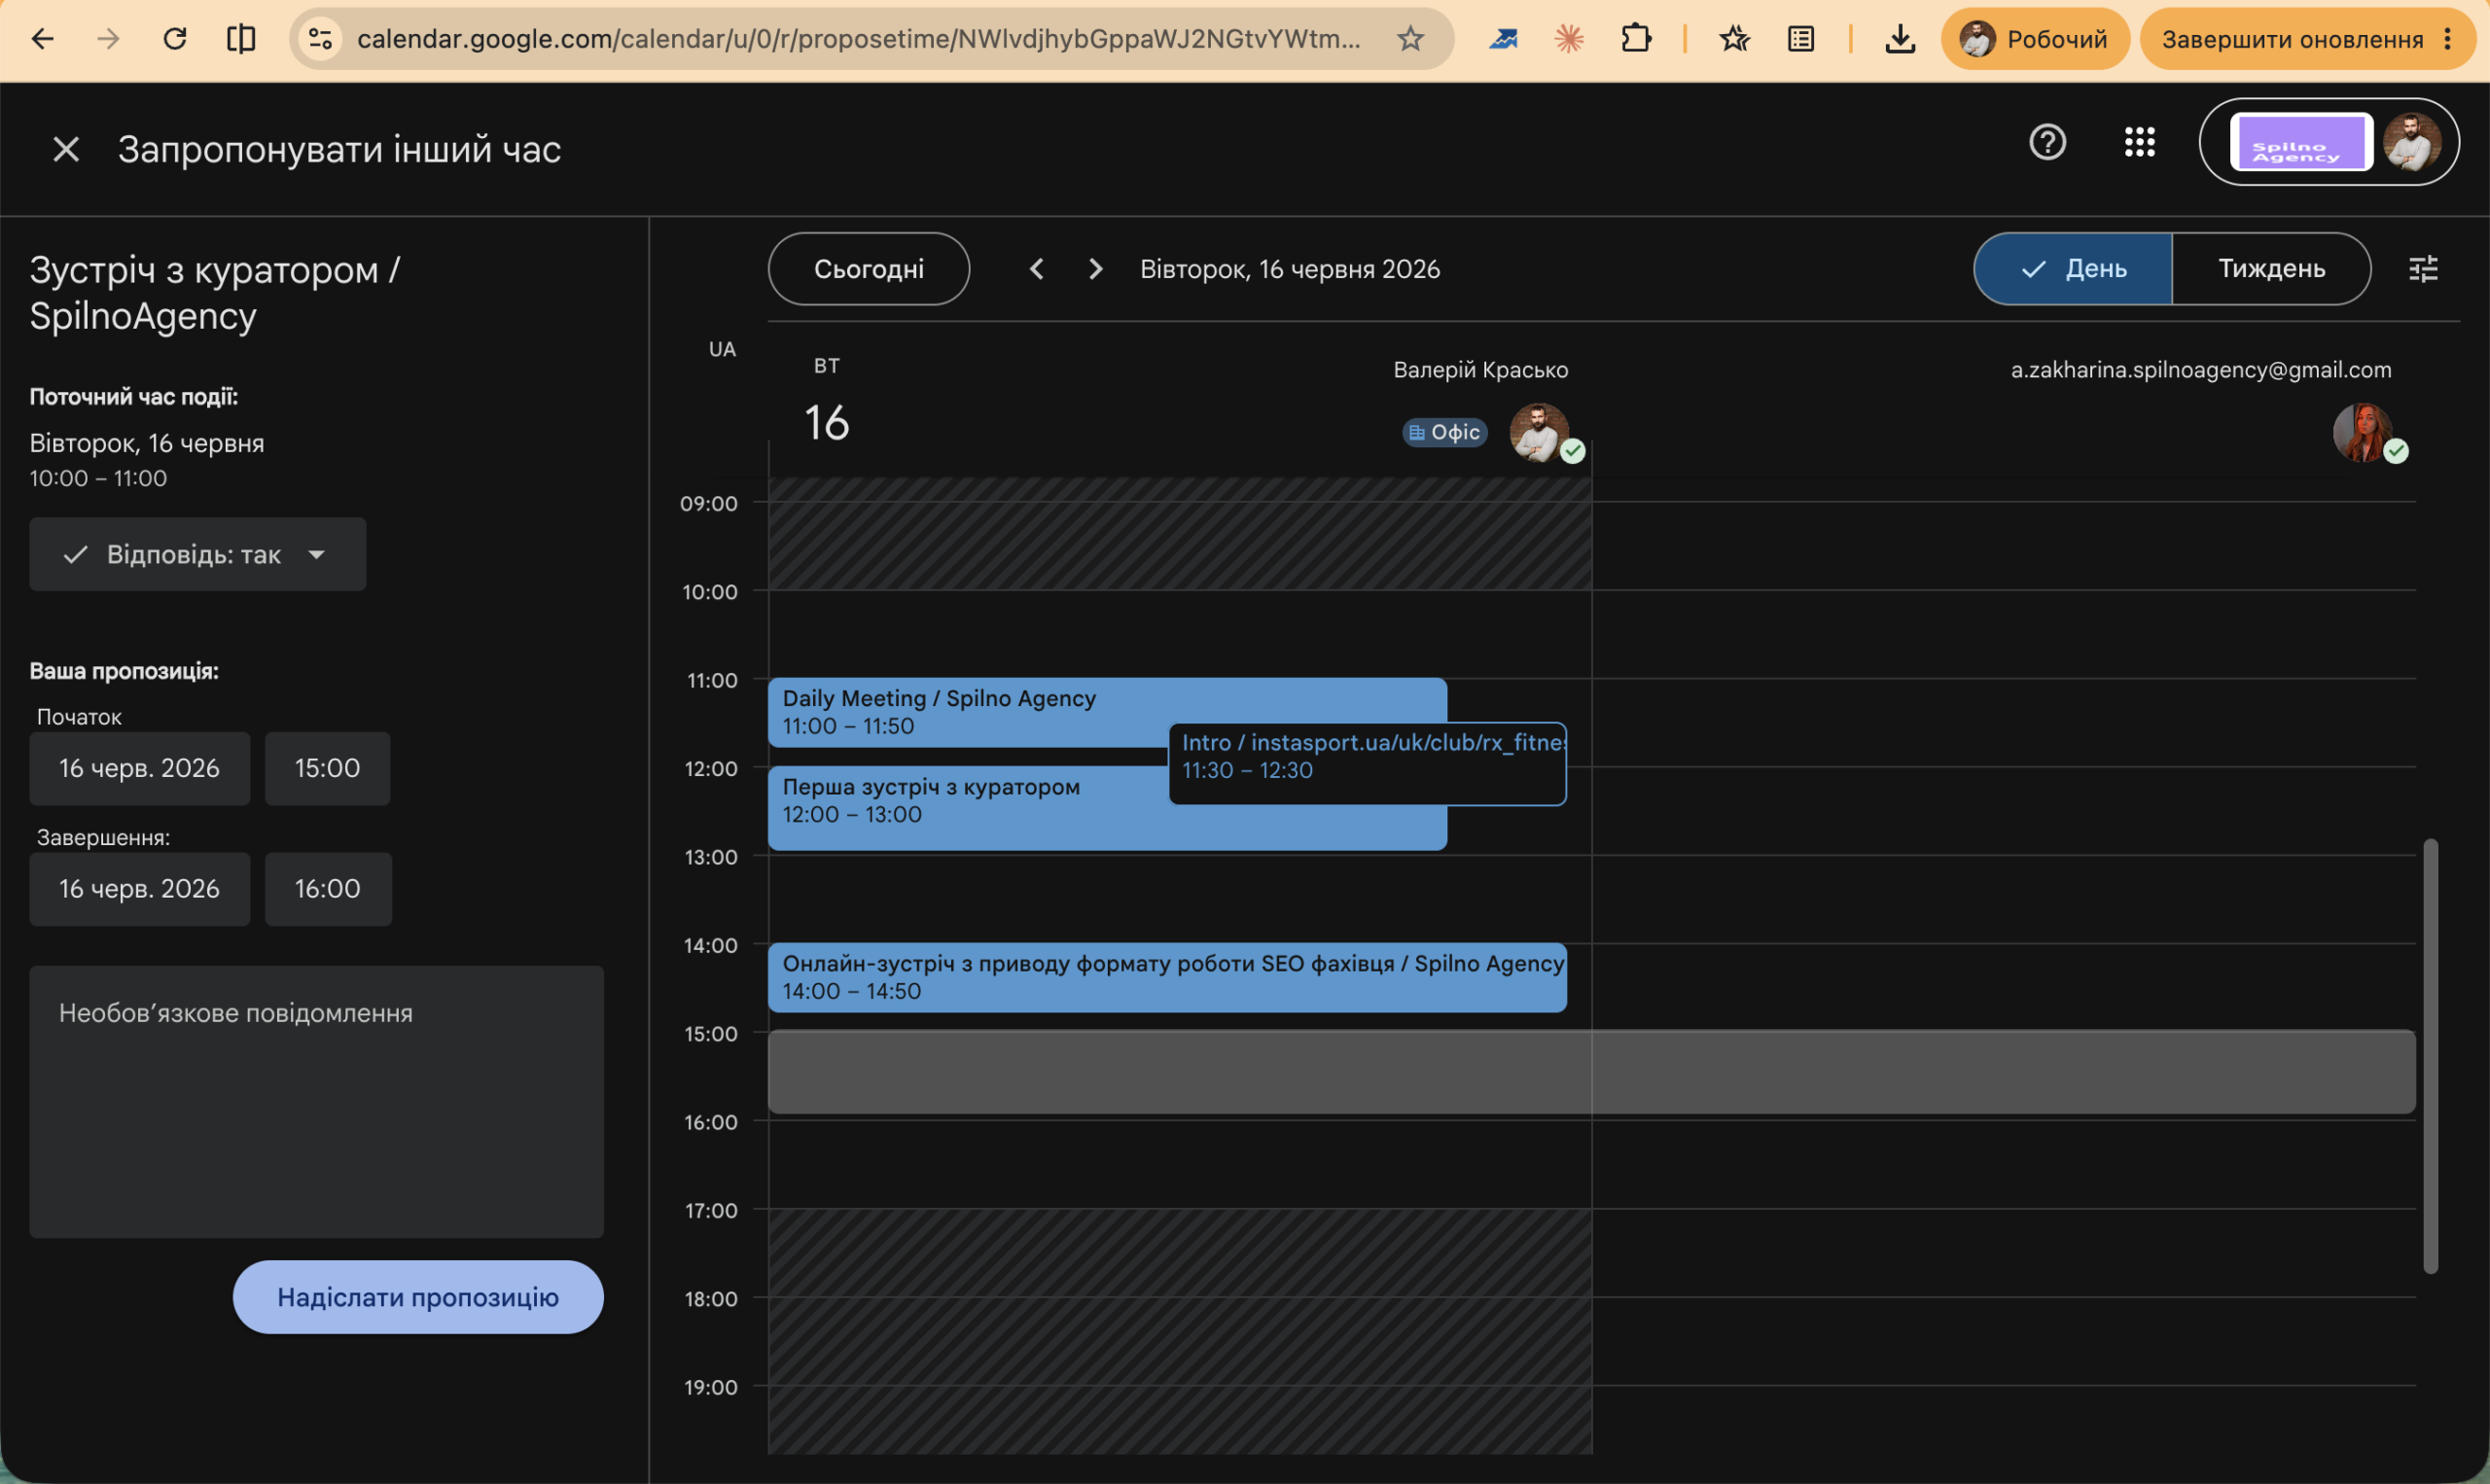2490x1484 pixels.
Task: Go forward in browser history
Action: 108,39
